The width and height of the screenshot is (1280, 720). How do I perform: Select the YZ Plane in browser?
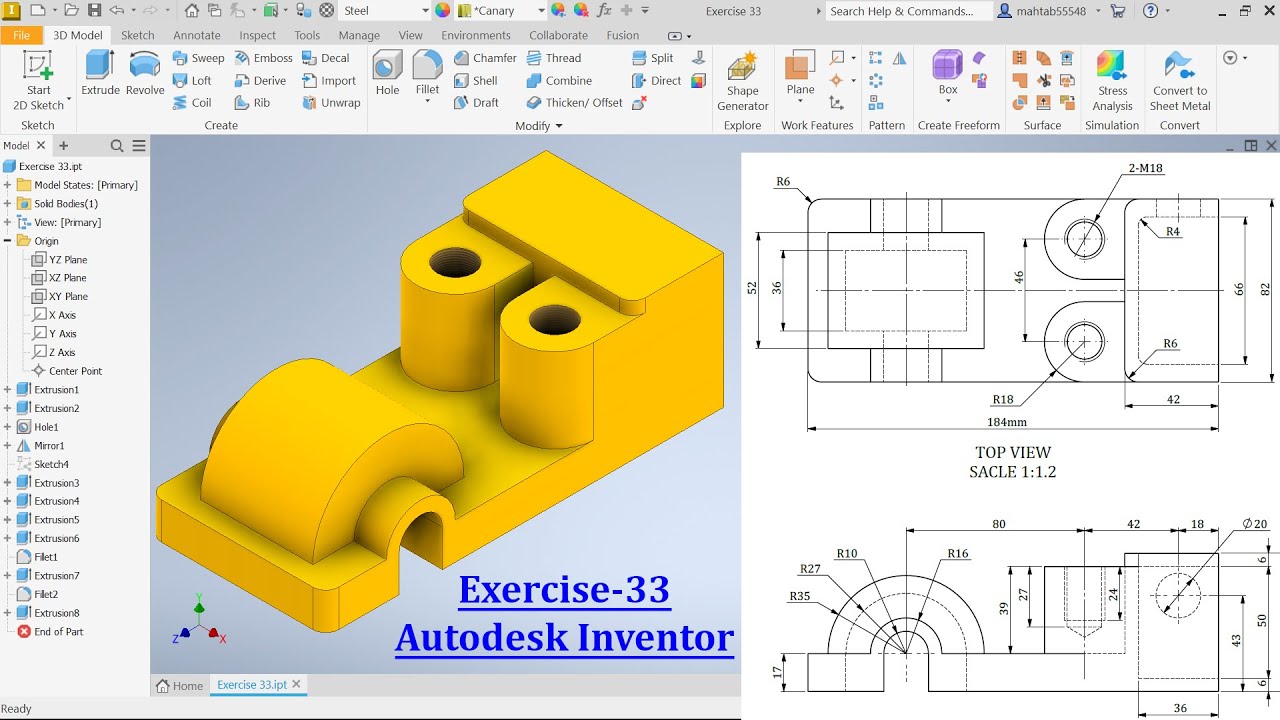click(x=60, y=259)
